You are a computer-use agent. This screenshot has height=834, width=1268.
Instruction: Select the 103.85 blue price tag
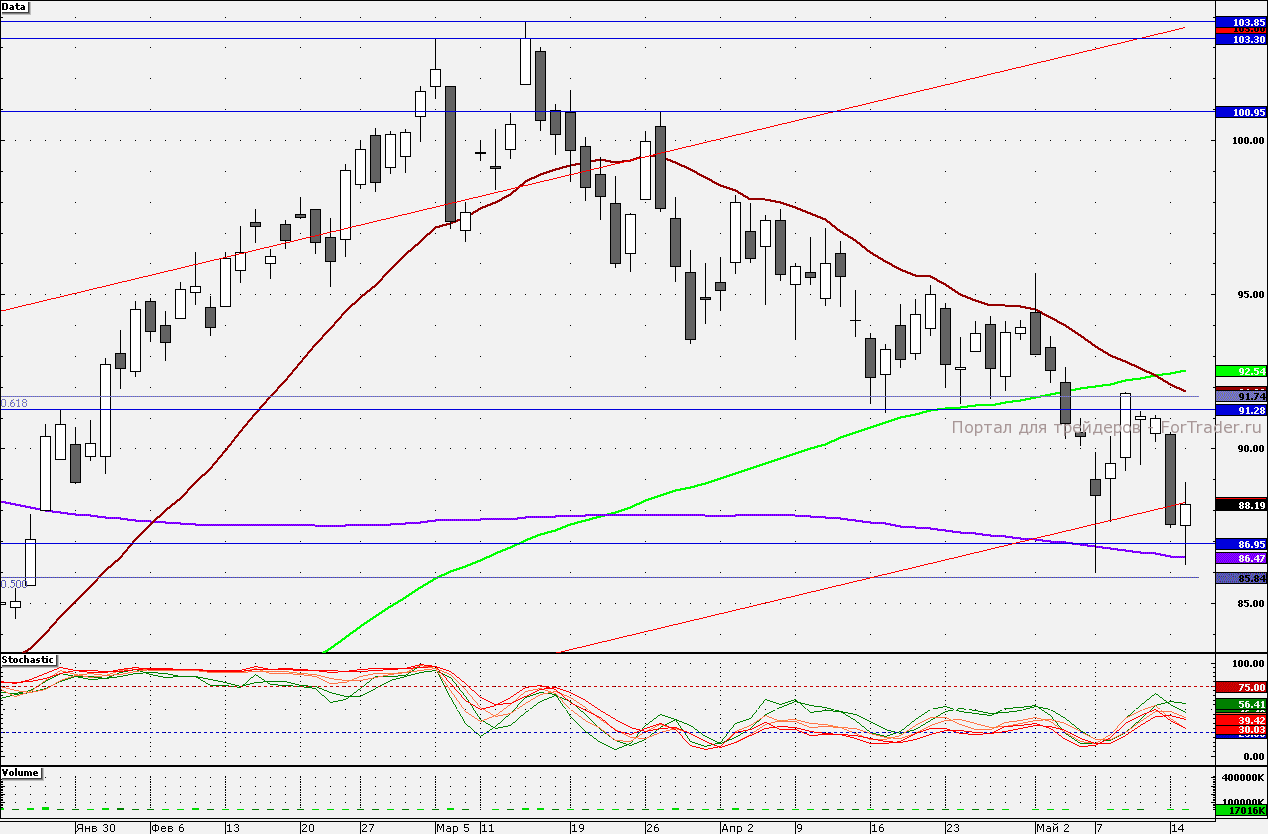pyautogui.click(x=1240, y=22)
